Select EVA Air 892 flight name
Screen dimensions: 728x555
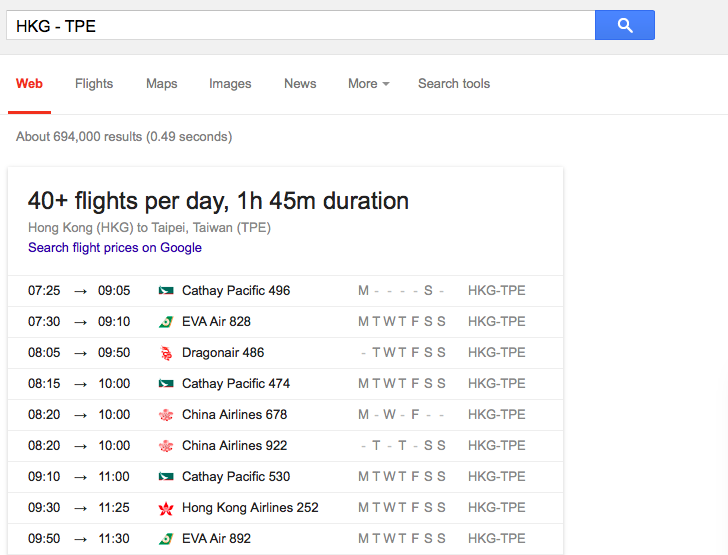point(216,539)
